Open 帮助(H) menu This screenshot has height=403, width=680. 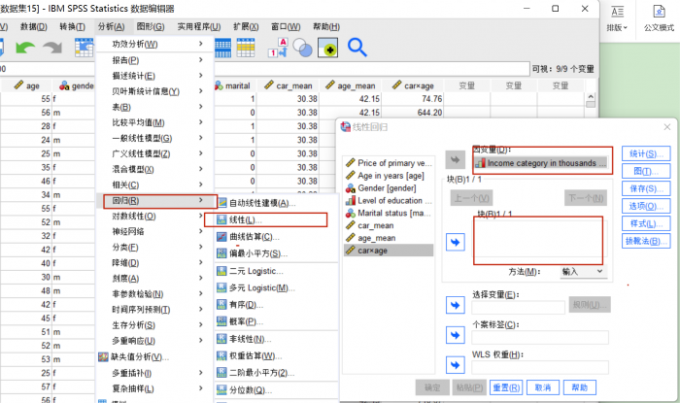point(327,26)
